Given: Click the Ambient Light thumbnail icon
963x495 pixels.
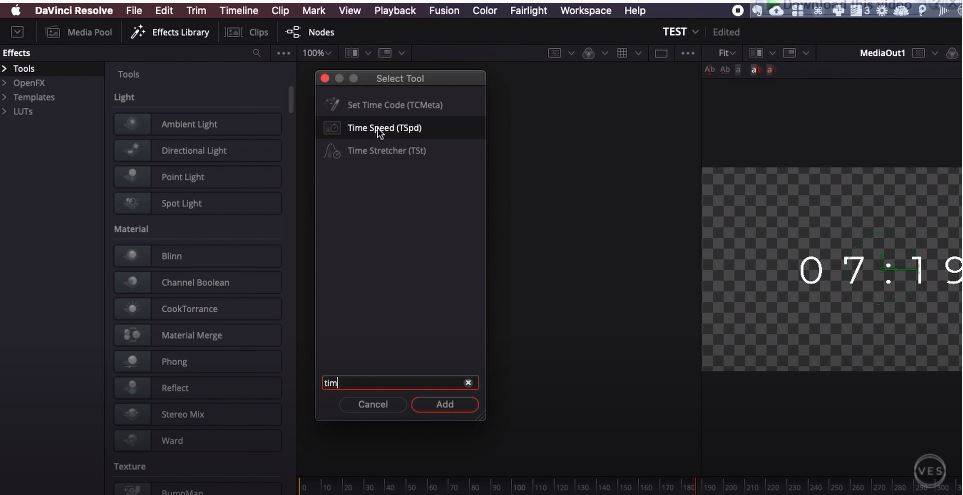Looking at the screenshot, I should 131,124.
